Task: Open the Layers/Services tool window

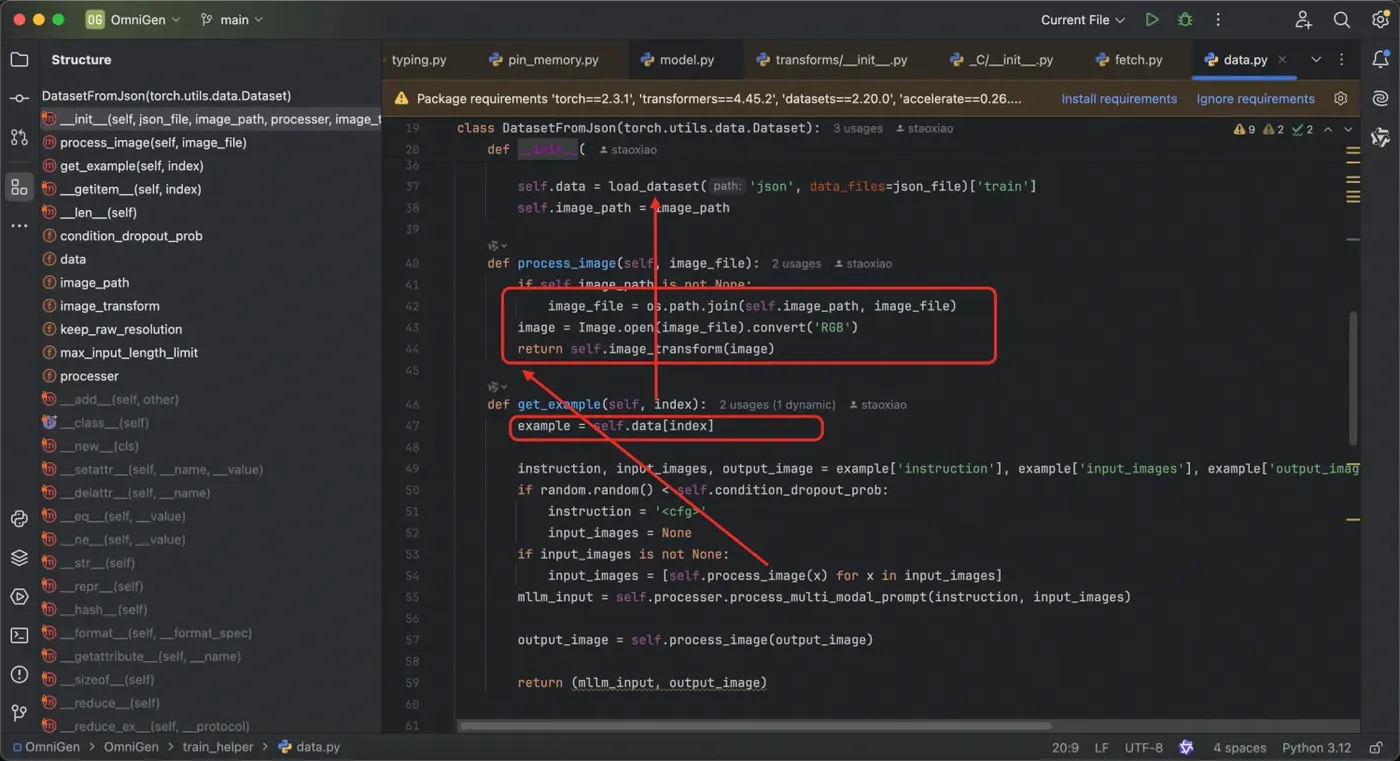Action: (x=19, y=557)
